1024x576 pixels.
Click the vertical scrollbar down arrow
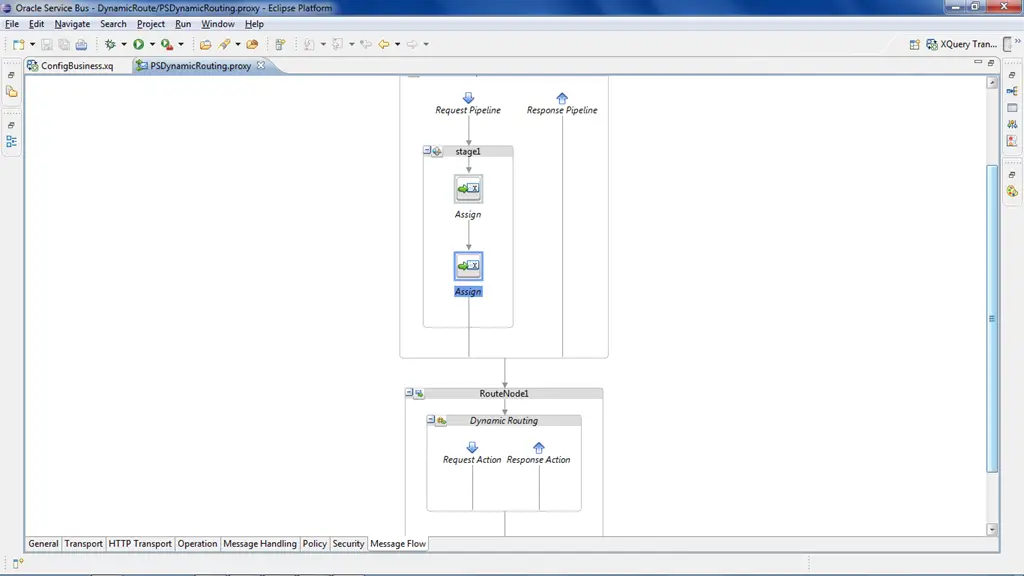(992, 530)
